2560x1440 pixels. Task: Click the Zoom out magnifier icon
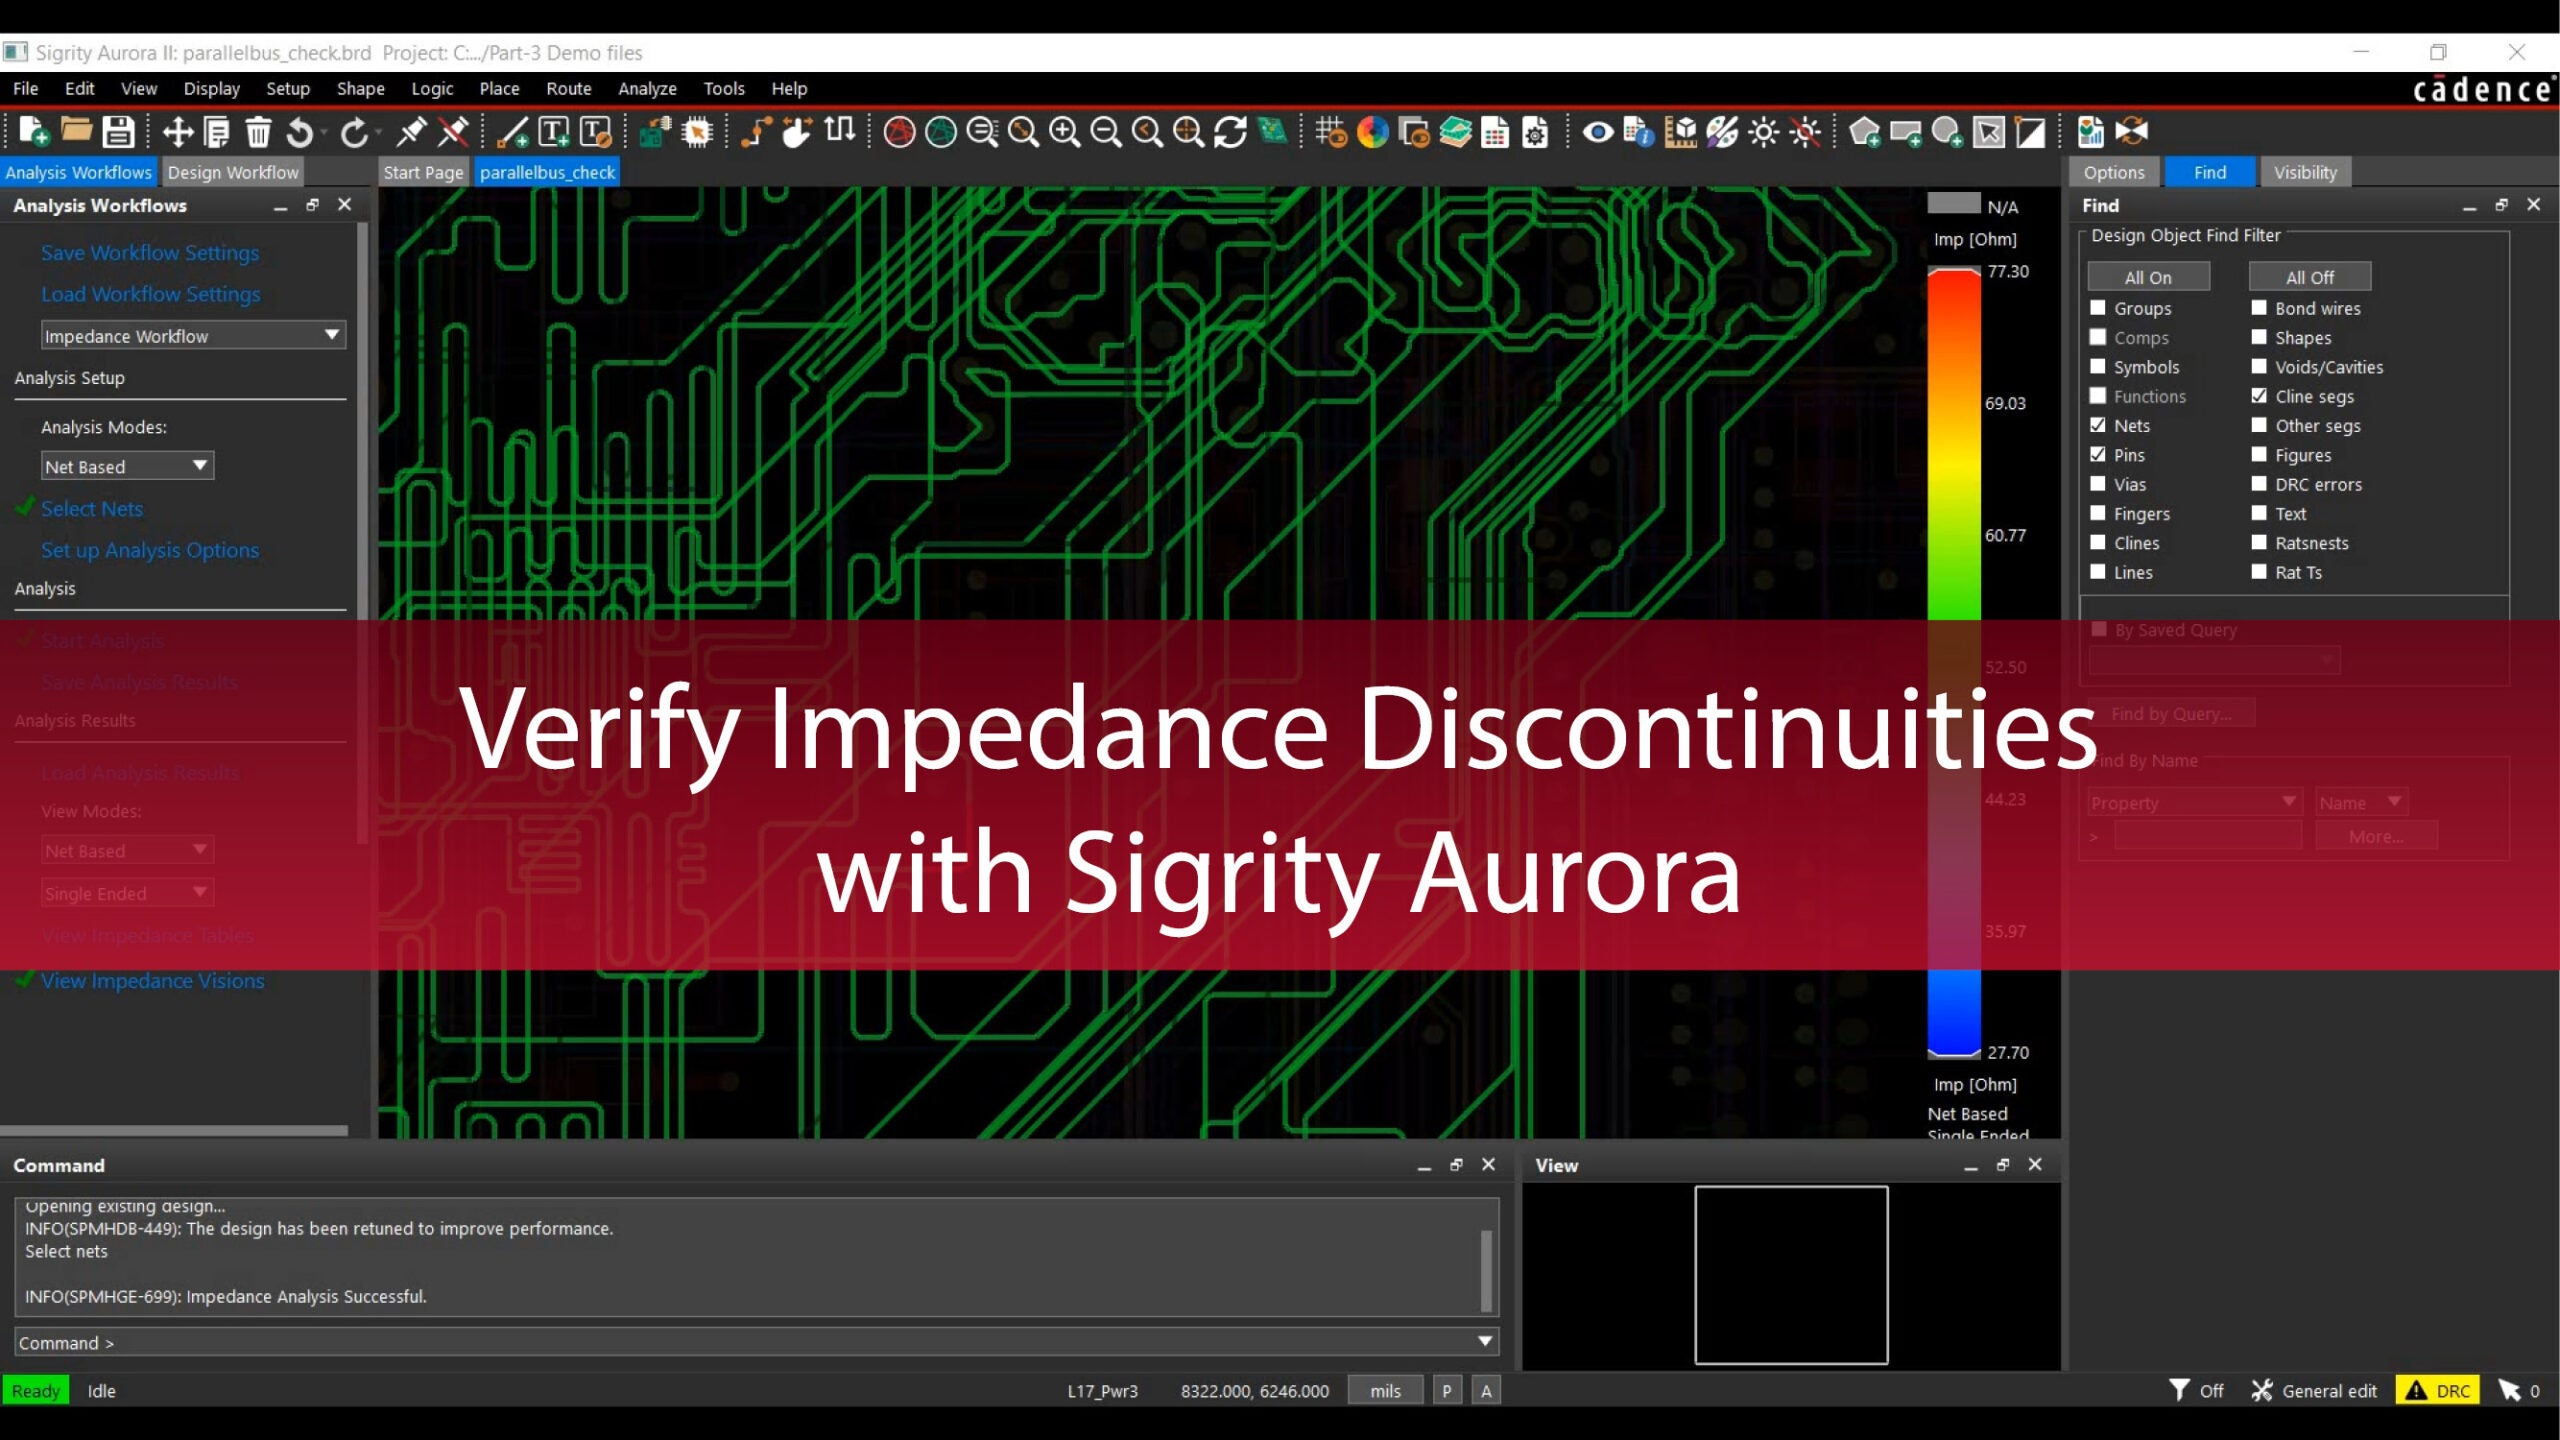tap(1105, 131)
